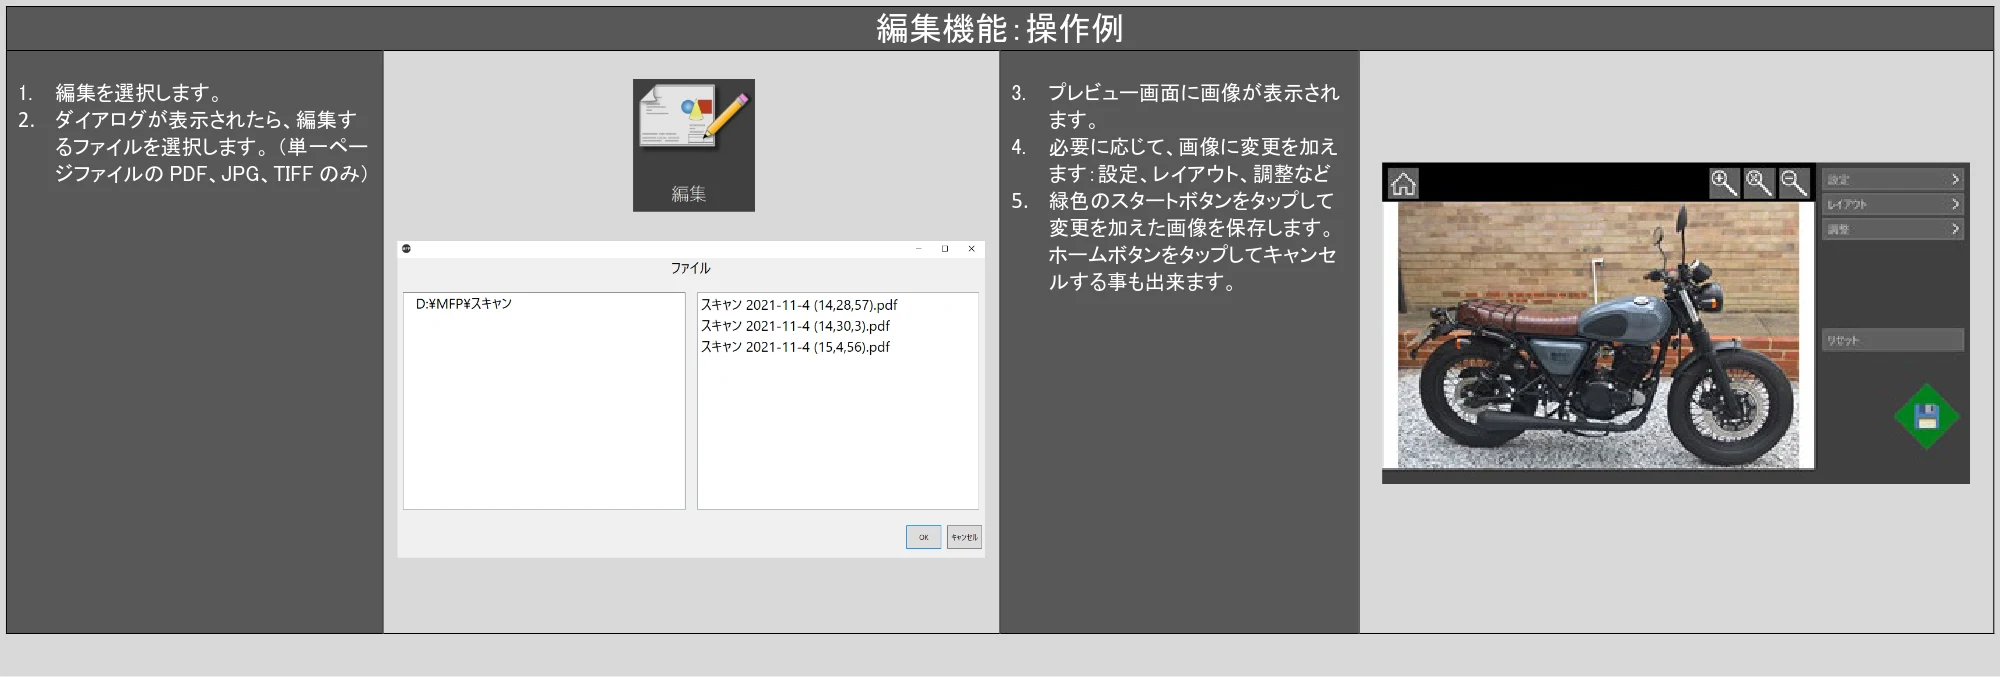The width and height of the screenshot is (2000, 677).
Task: Click the リセット reset button
Action: (1892, 340)
